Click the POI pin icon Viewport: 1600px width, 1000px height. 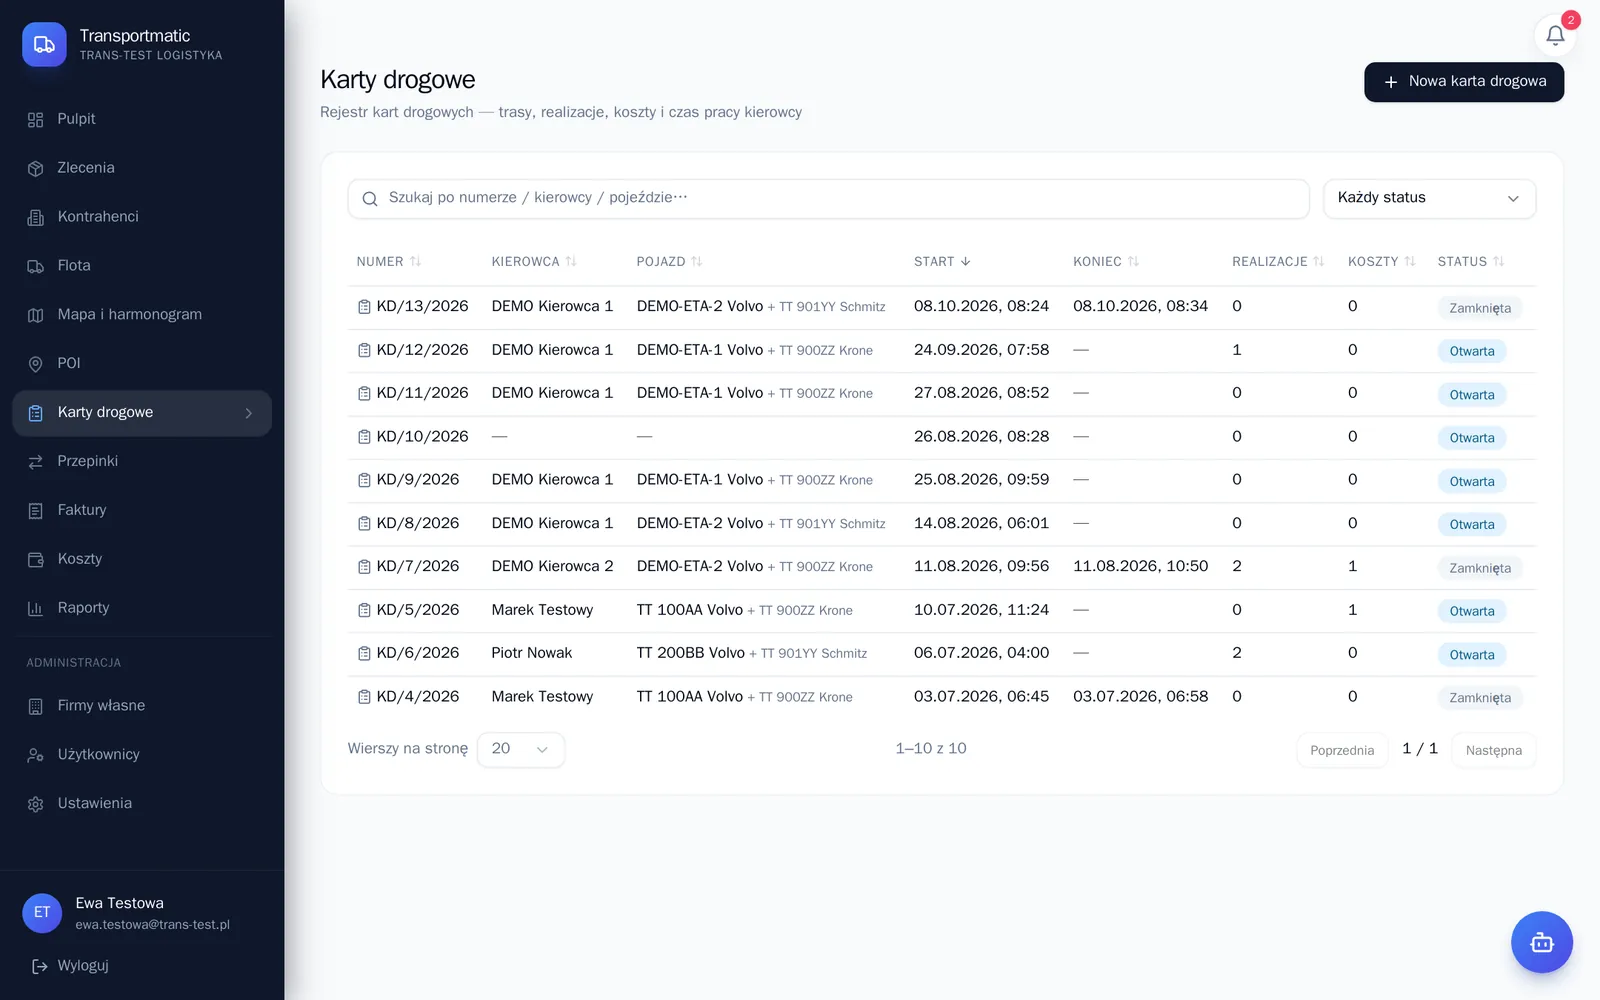(x=36, y=364)
